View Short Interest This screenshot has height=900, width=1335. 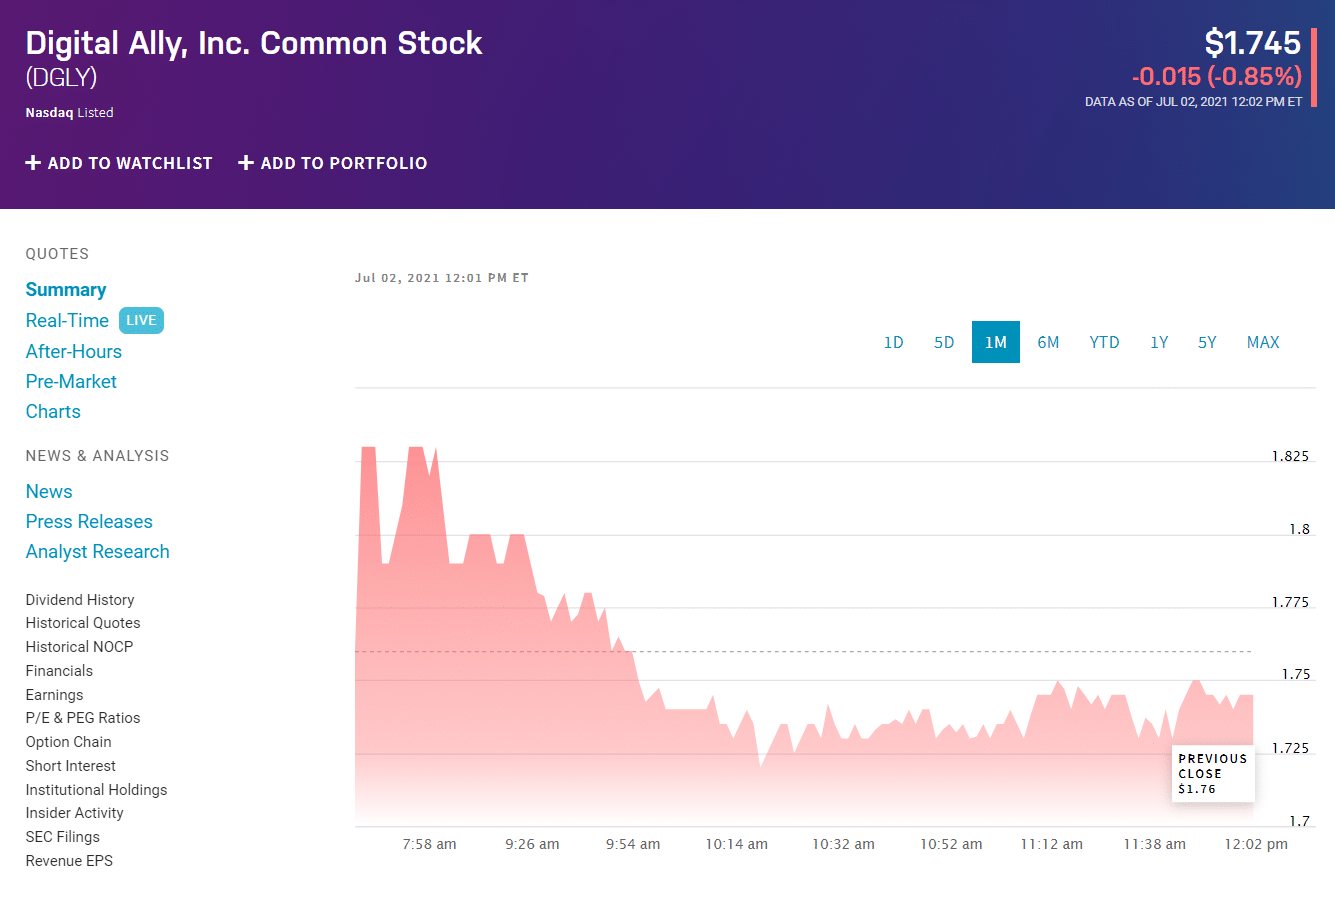tap(71, 766)
